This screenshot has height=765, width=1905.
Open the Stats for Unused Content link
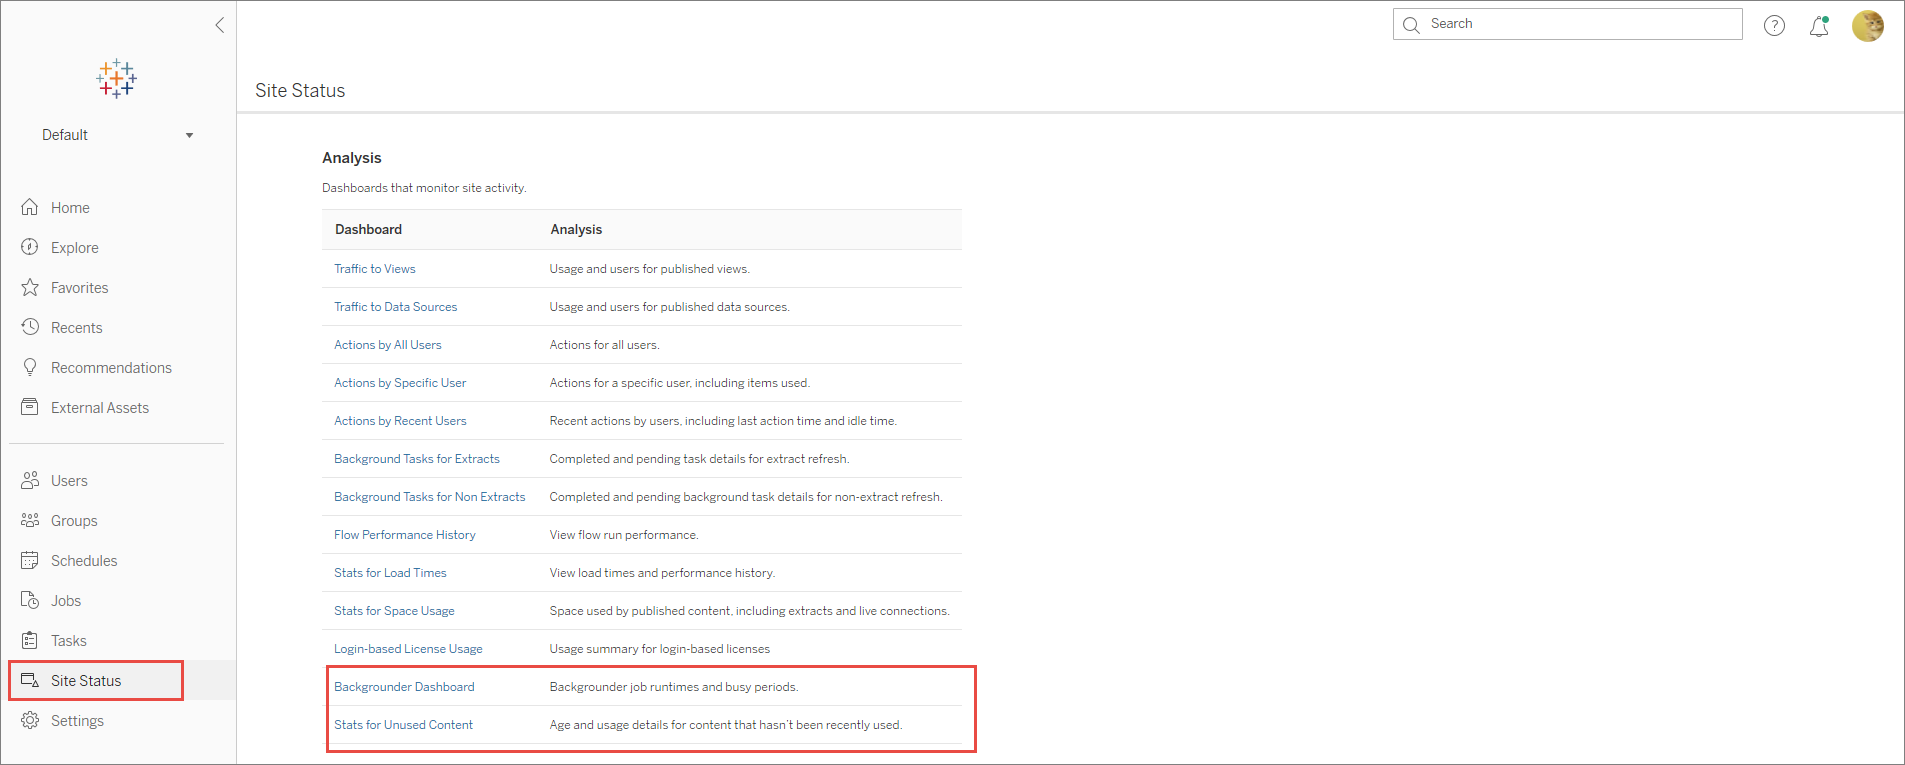point(403,725)
